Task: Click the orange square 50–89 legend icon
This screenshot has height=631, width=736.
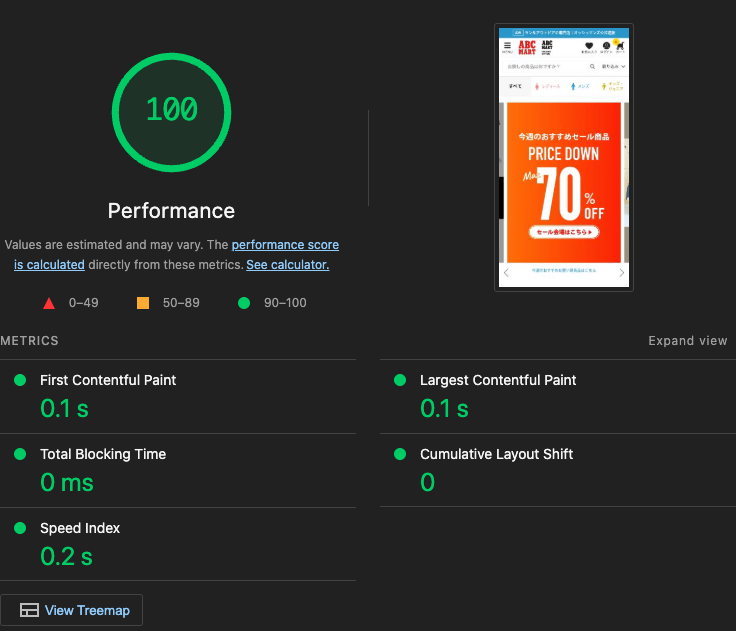Action: [143, 303]
